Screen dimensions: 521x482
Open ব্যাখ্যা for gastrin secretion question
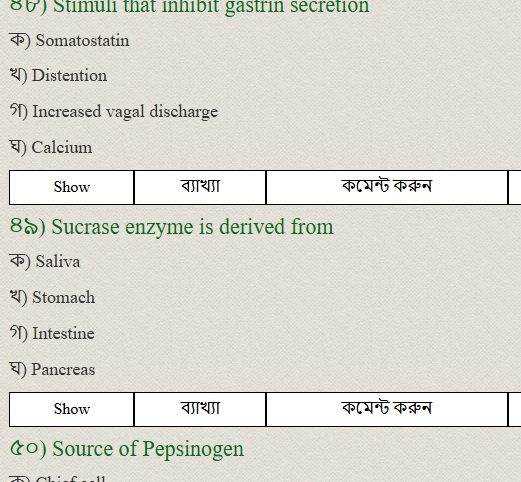(x=200, y=187)
